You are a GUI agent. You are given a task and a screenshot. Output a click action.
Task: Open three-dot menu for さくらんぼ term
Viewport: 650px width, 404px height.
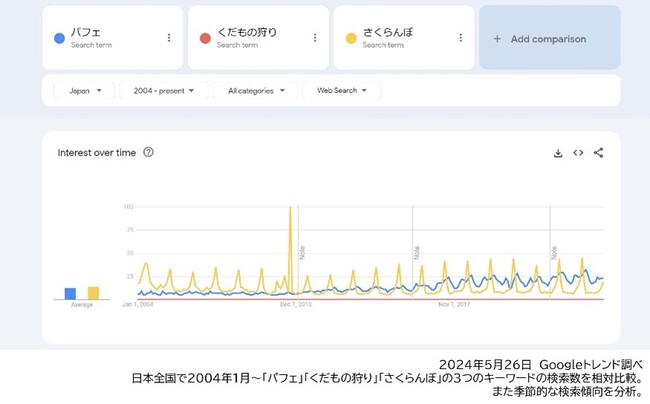pos(461,38)
